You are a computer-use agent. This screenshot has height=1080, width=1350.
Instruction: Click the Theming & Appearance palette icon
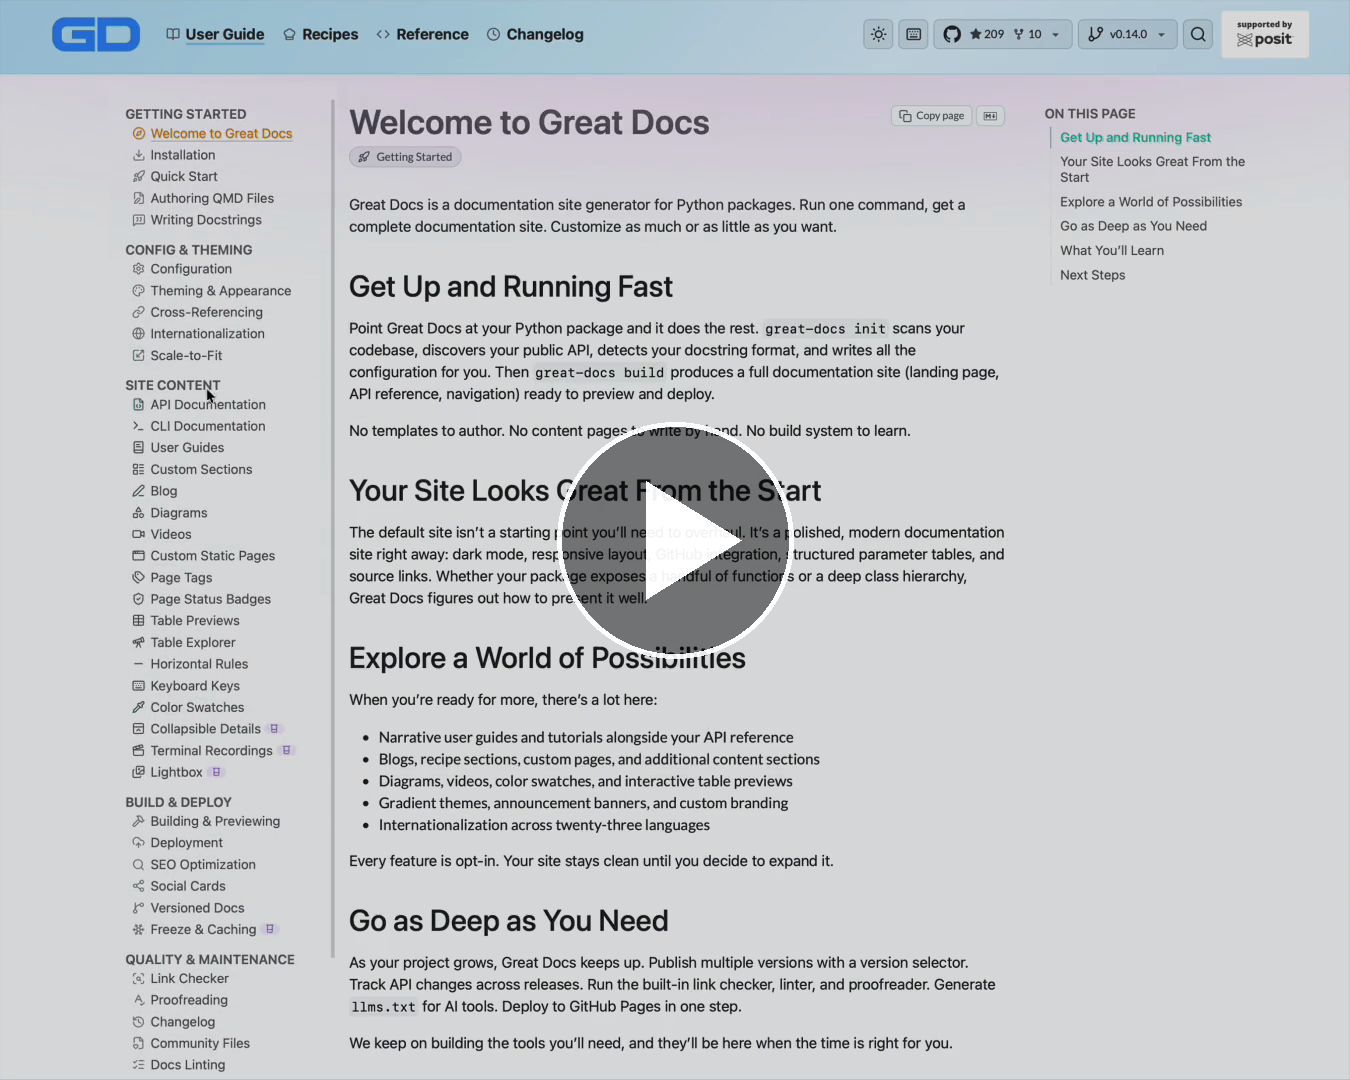139,291
